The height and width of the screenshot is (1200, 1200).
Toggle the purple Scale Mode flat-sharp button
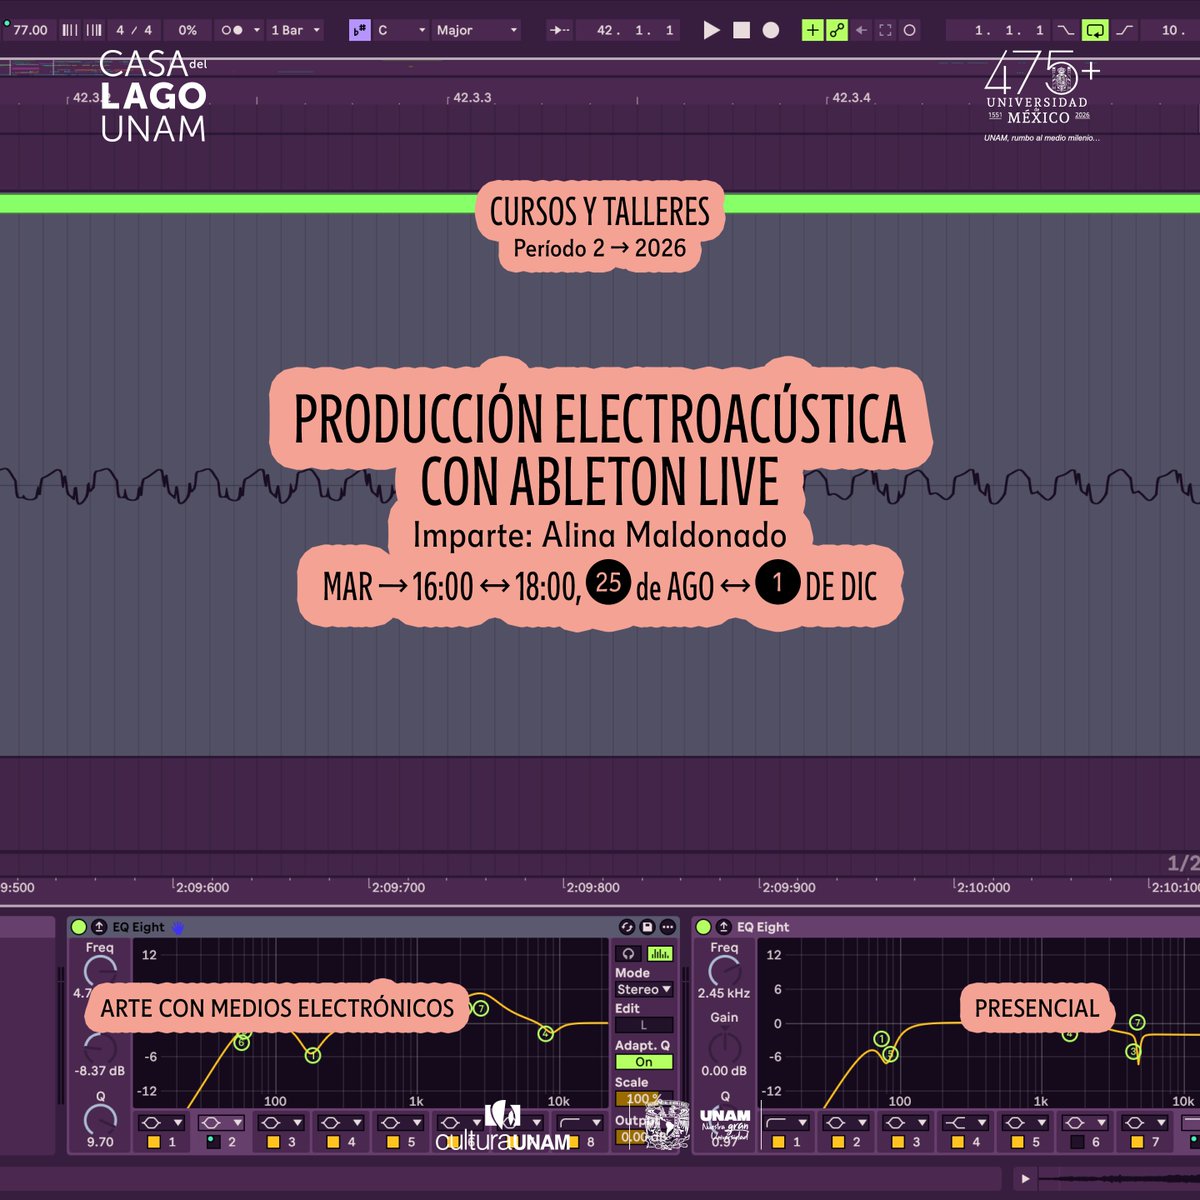tap(360, 30)
